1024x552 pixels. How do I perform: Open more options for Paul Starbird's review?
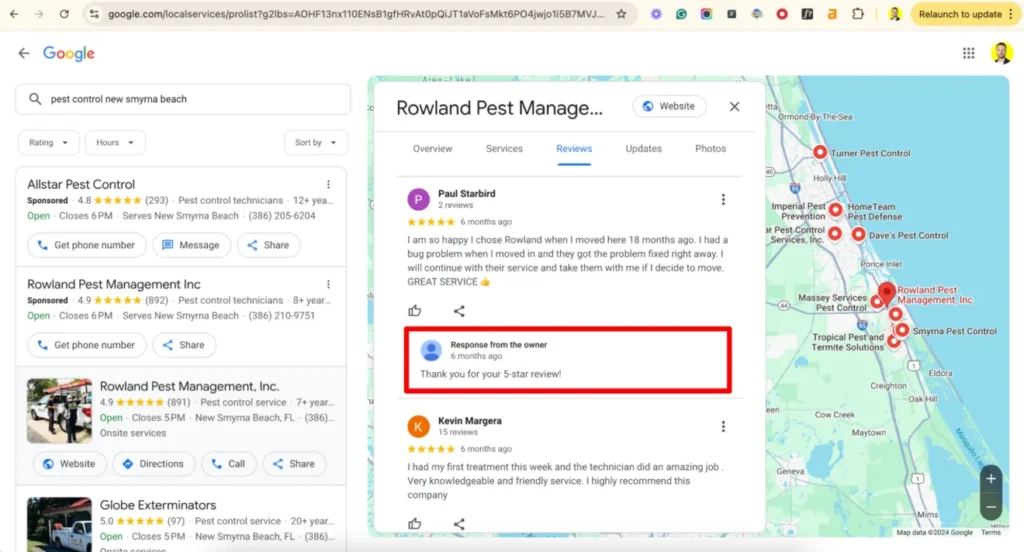click(x=723, y=200)
